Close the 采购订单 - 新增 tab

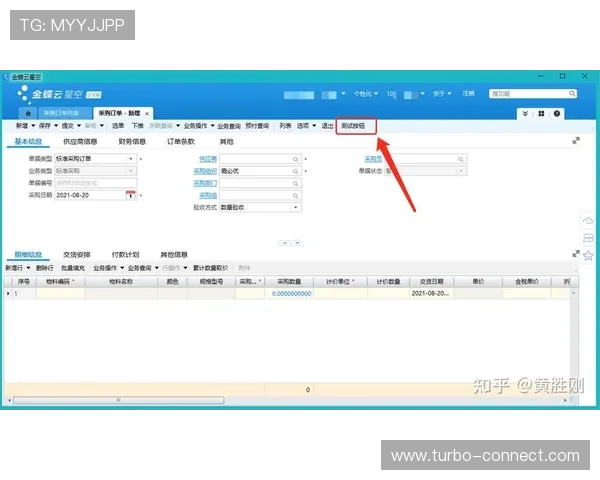tap(147, 114)
